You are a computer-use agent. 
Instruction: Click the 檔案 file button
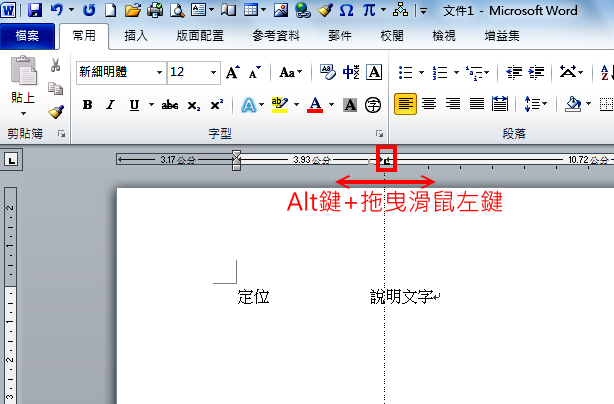pos(28,37)
